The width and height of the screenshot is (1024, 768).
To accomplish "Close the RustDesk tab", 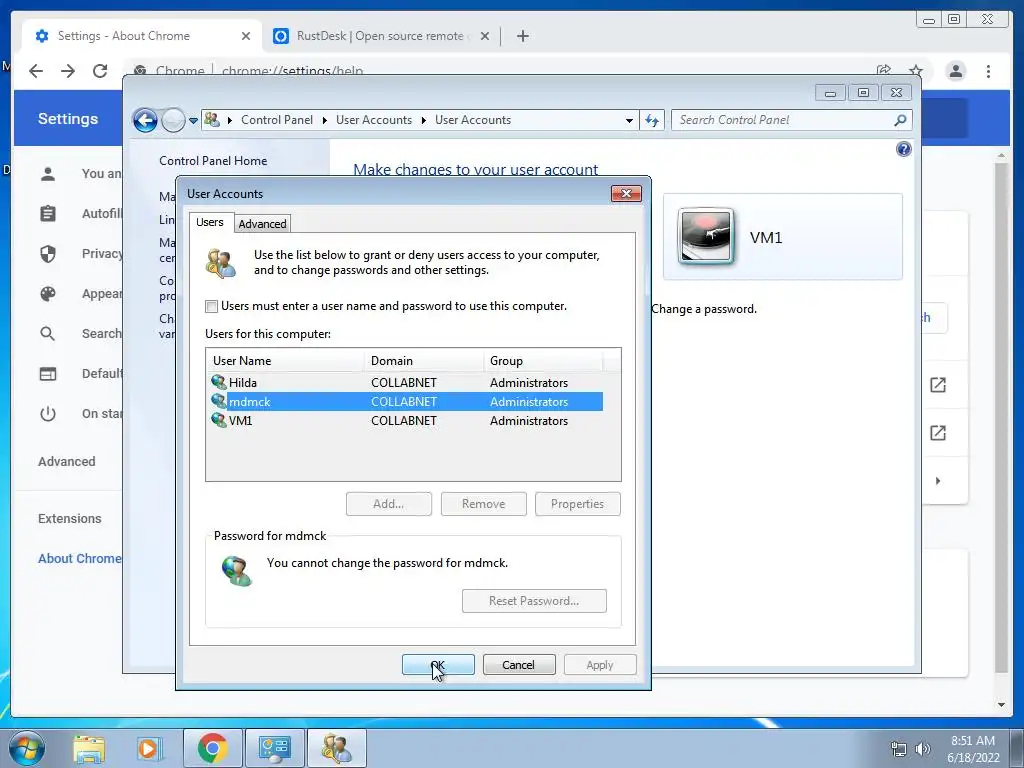I will pyautogui.click(x=485, y=36).
